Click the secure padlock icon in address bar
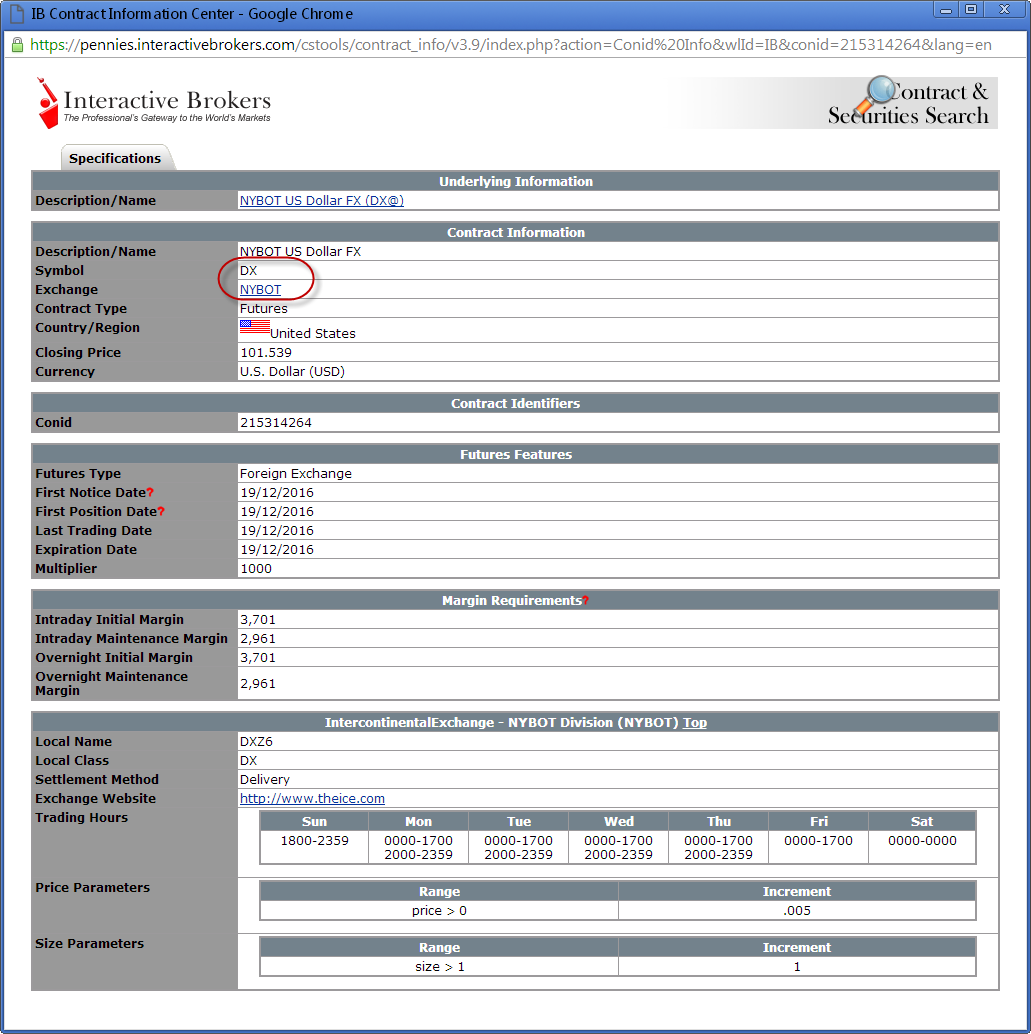This screenshot has width=1031, height=1034. click(x=18, y=45)
